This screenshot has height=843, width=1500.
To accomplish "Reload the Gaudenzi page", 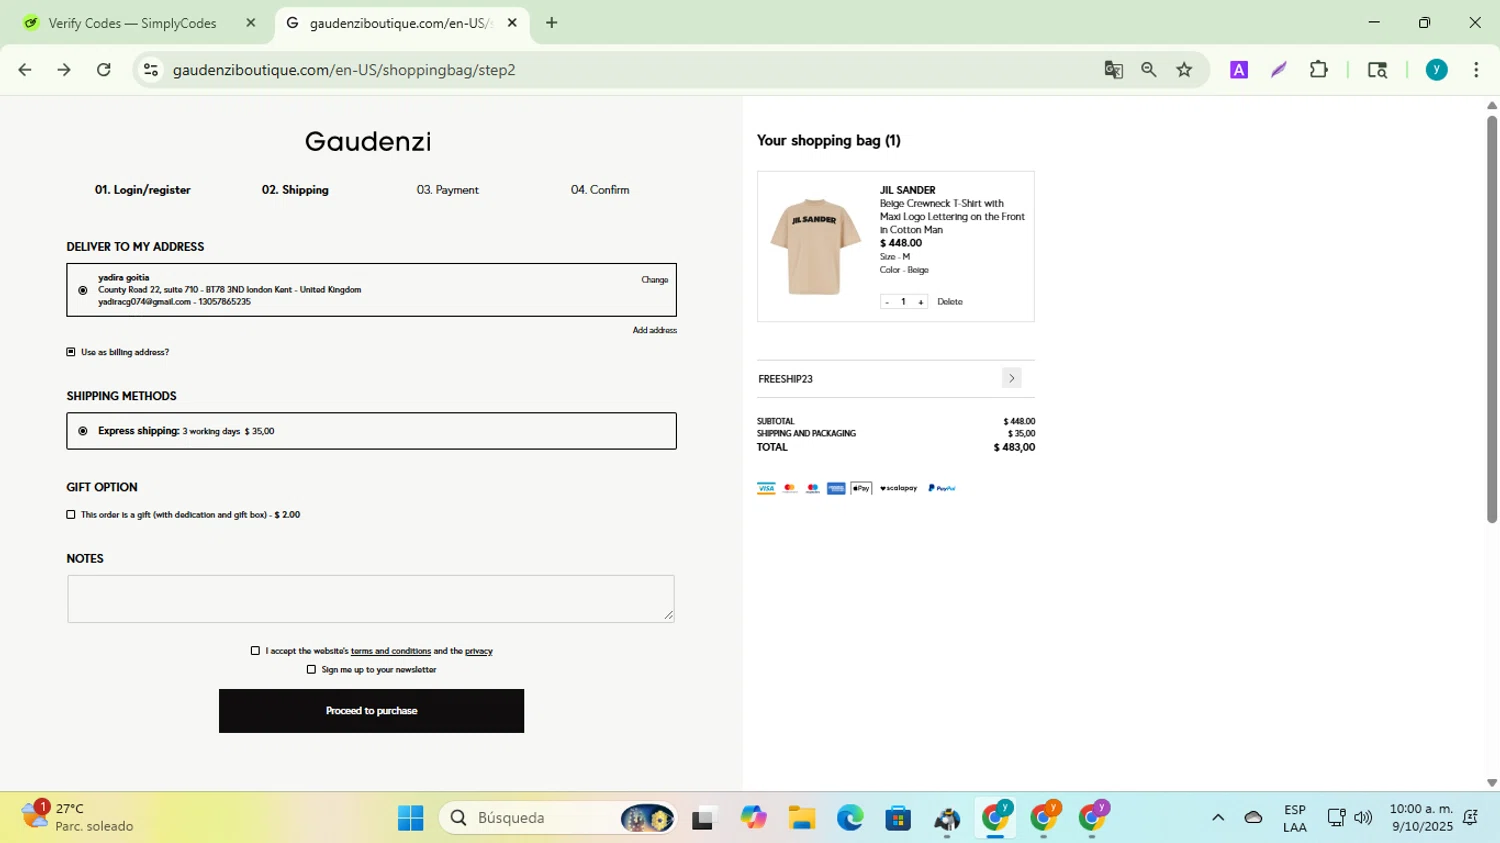I will coord(104,70).
